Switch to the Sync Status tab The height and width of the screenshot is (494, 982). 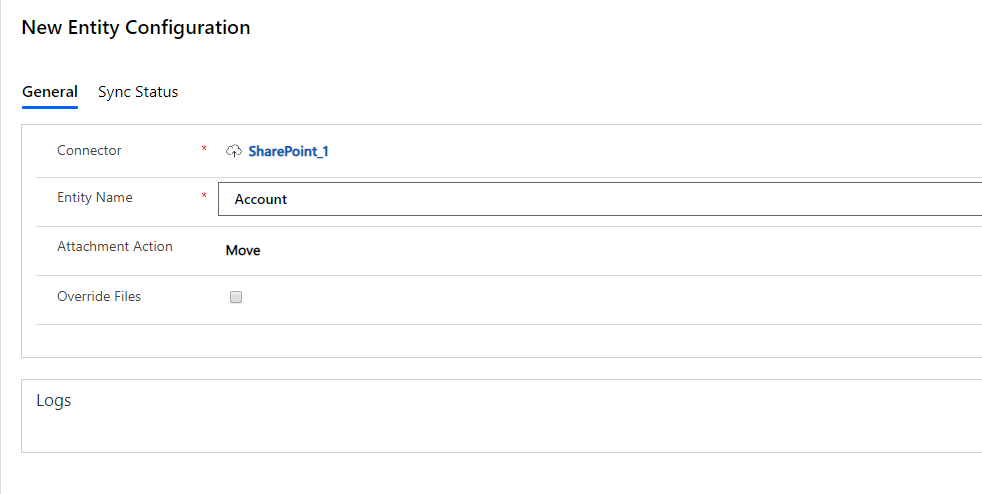[x=138, y=91]
